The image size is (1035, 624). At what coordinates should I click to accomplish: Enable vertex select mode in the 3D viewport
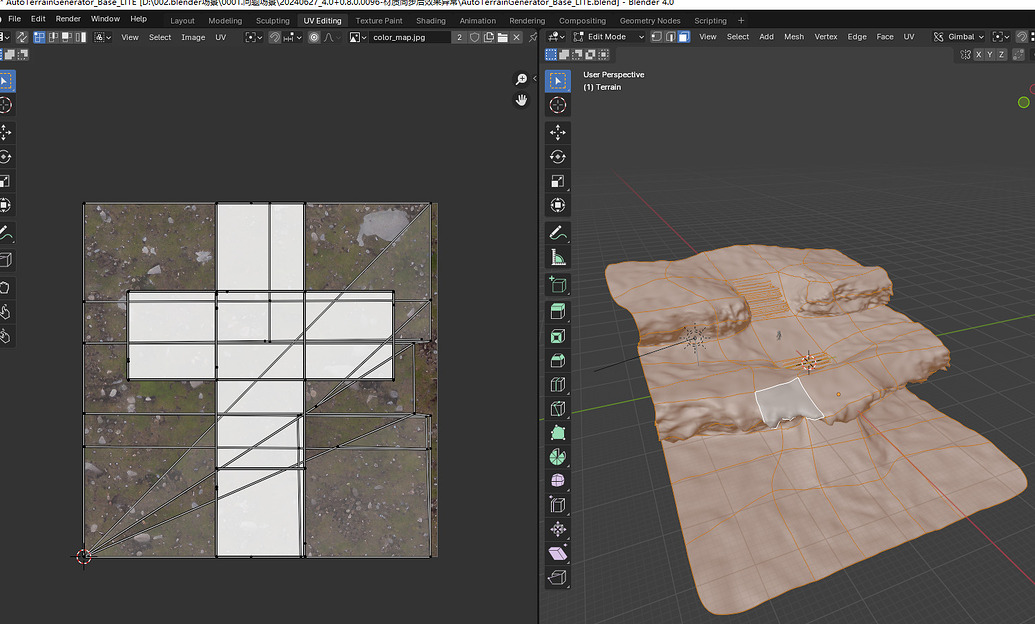pyautogui.click(x=657, y=37)
